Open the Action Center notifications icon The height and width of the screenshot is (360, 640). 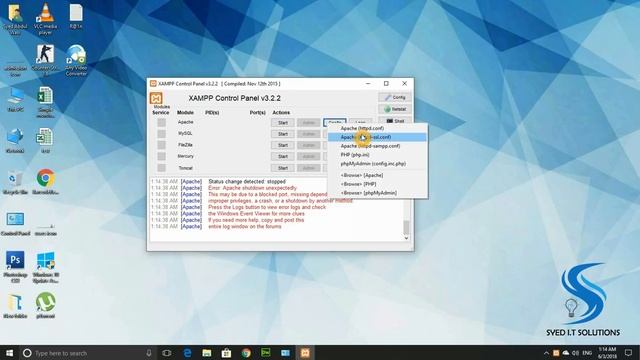[x=628, y=353]
